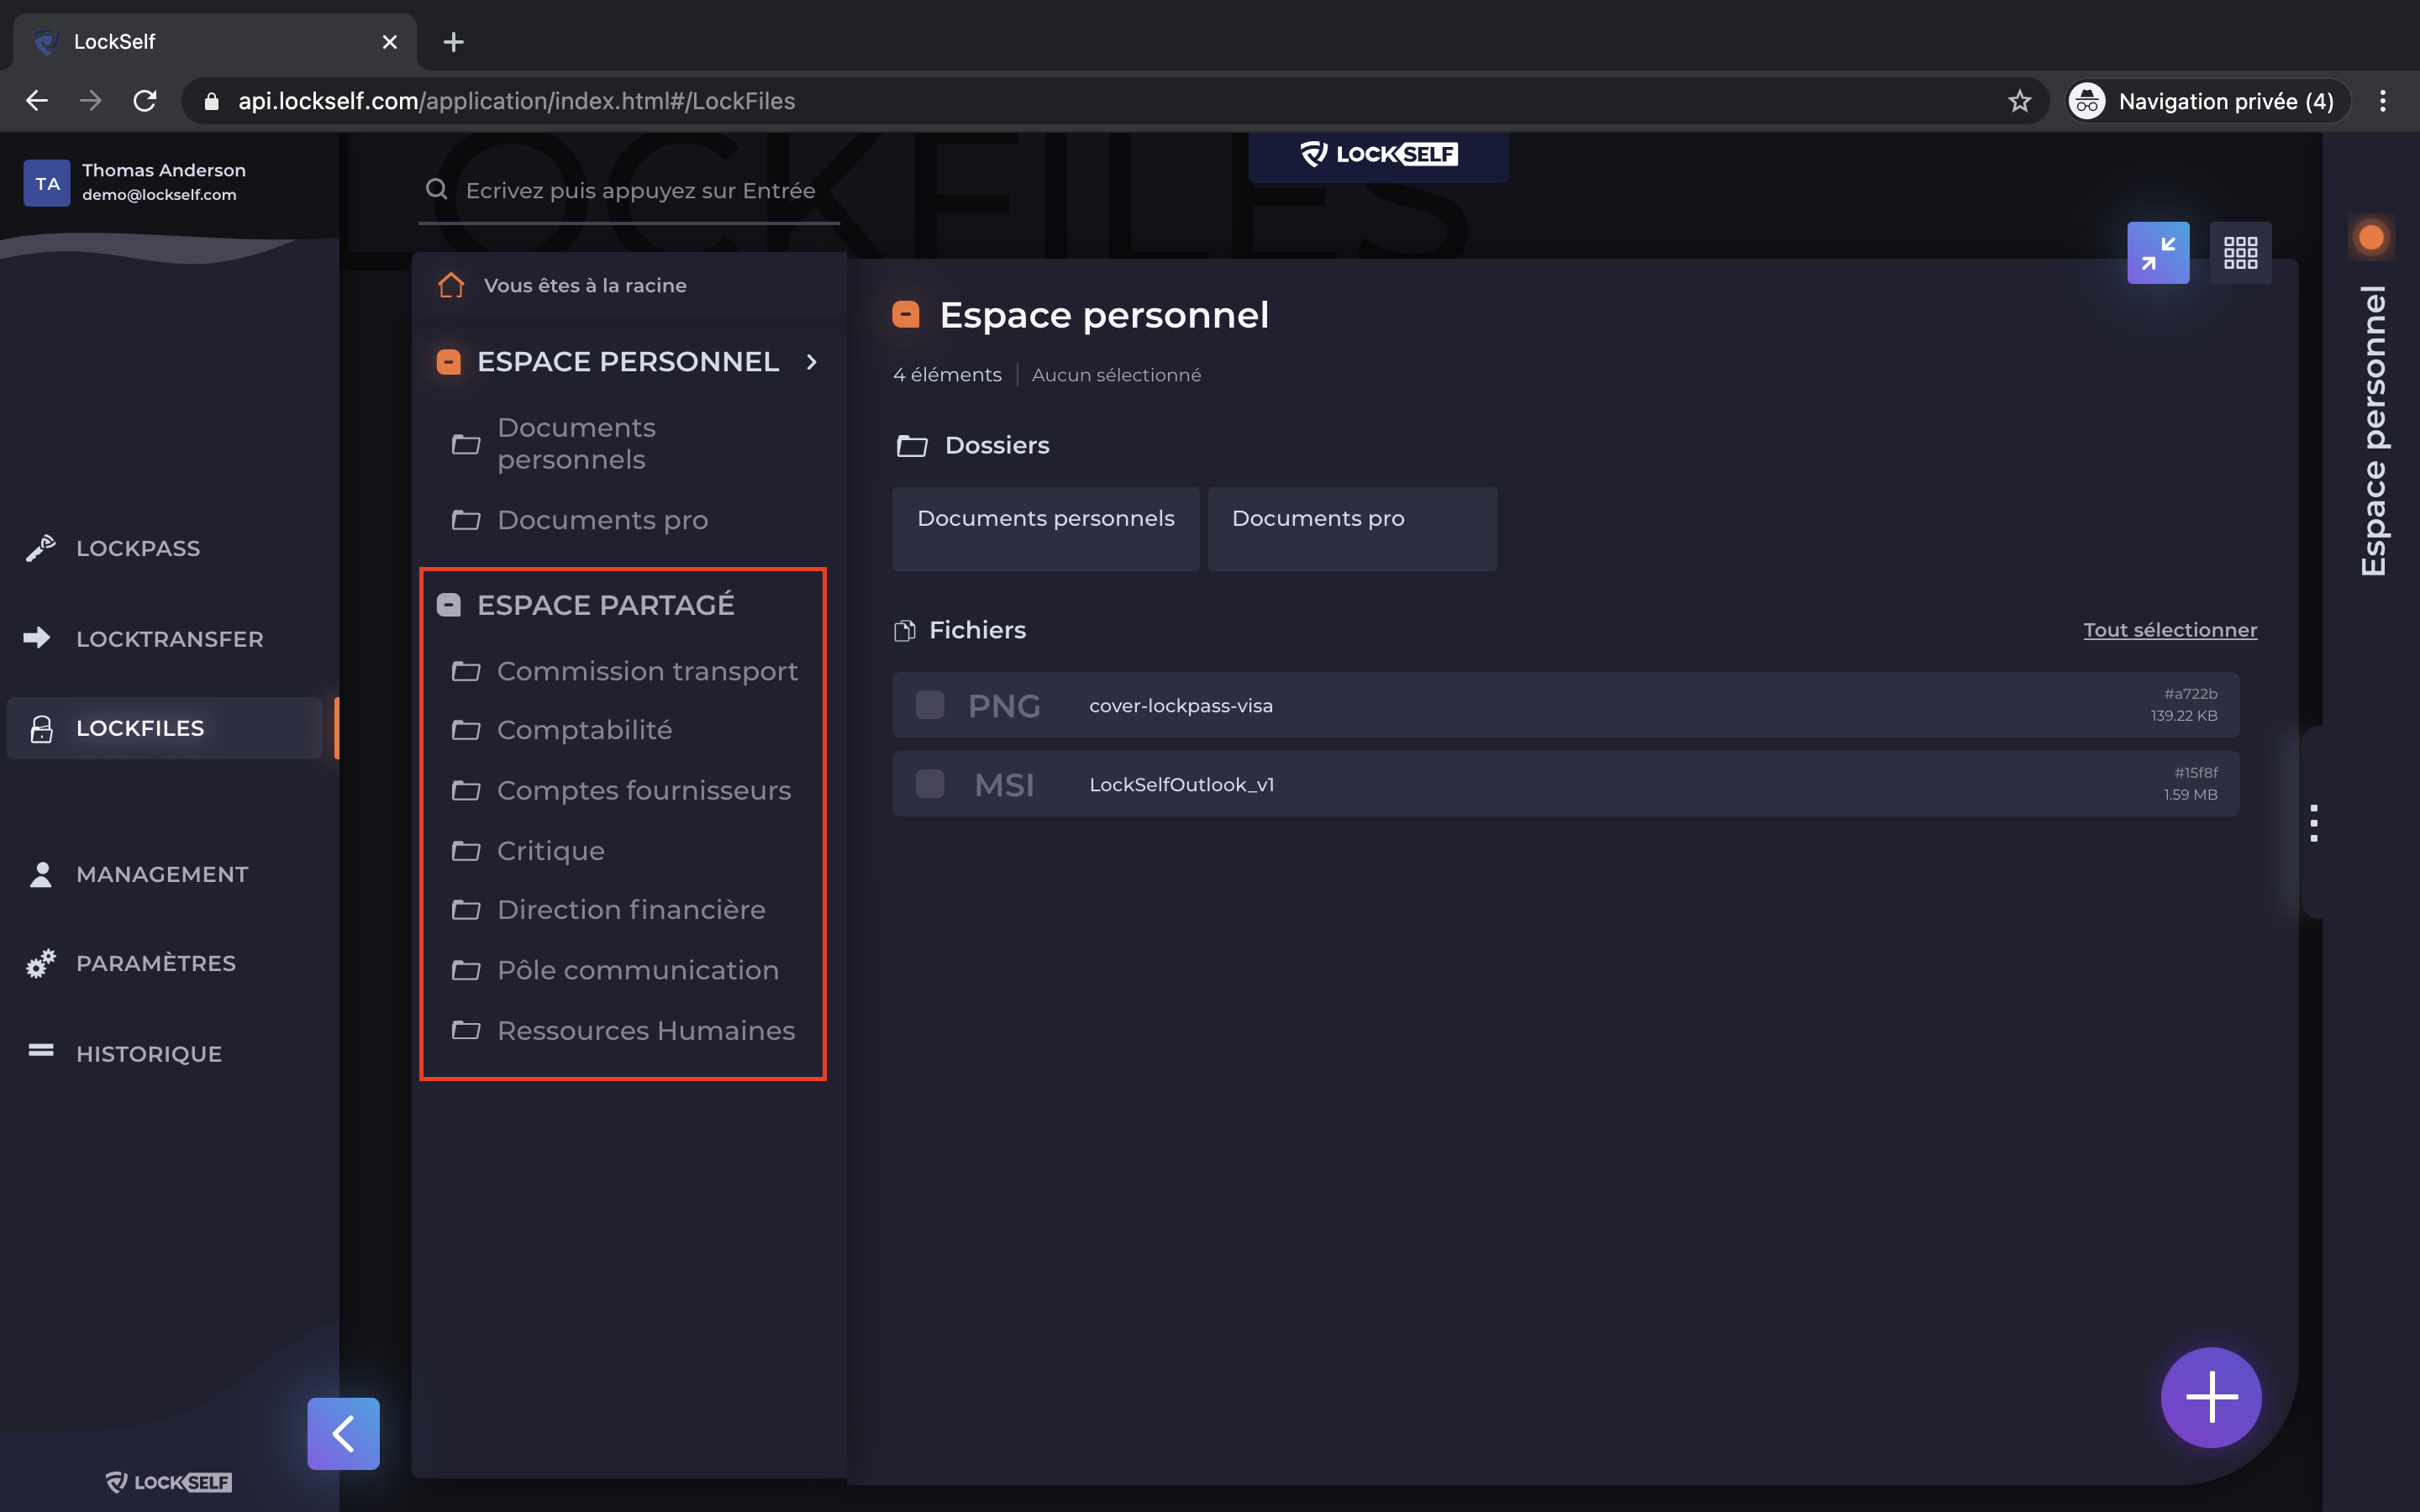Click the TA user avatar
Image resolution: width=2420 pixels, height=1512 pixels.
(47, 183)
